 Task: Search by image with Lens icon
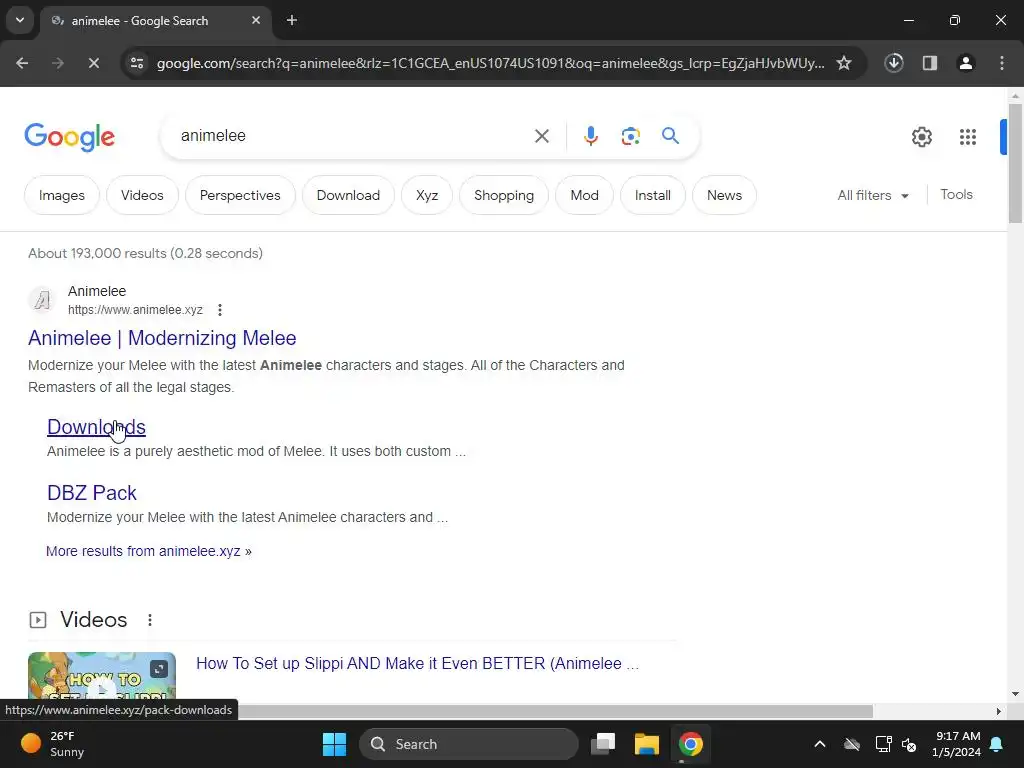(630, 136)
